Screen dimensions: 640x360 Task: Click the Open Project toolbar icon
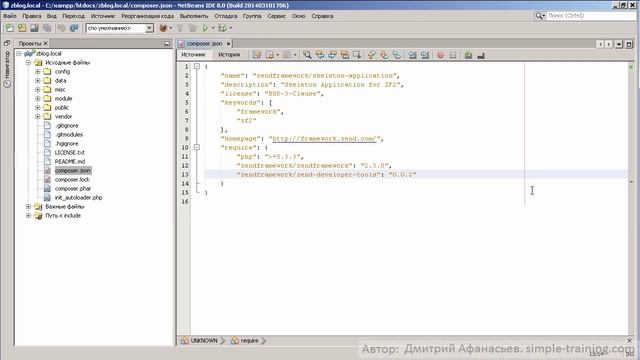point(34,28)
